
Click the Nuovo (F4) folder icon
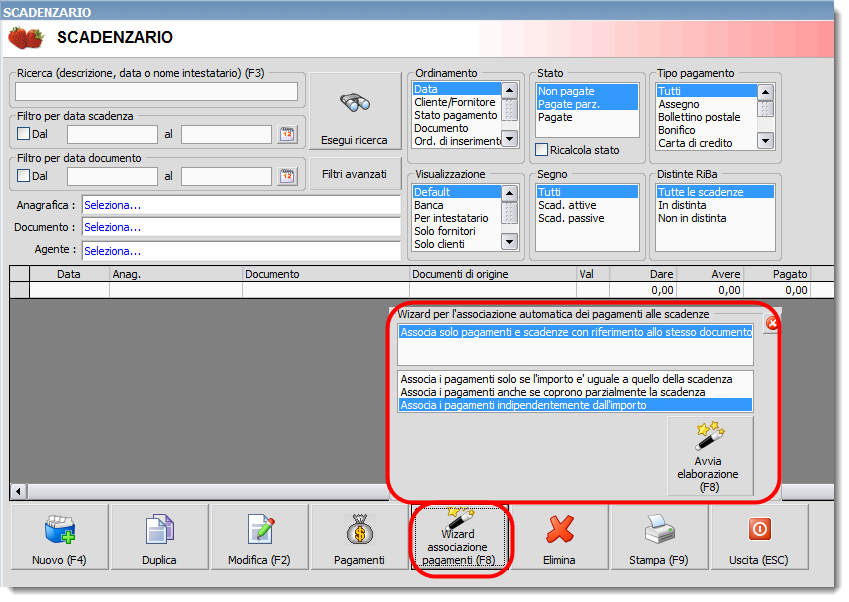point(60,529)
